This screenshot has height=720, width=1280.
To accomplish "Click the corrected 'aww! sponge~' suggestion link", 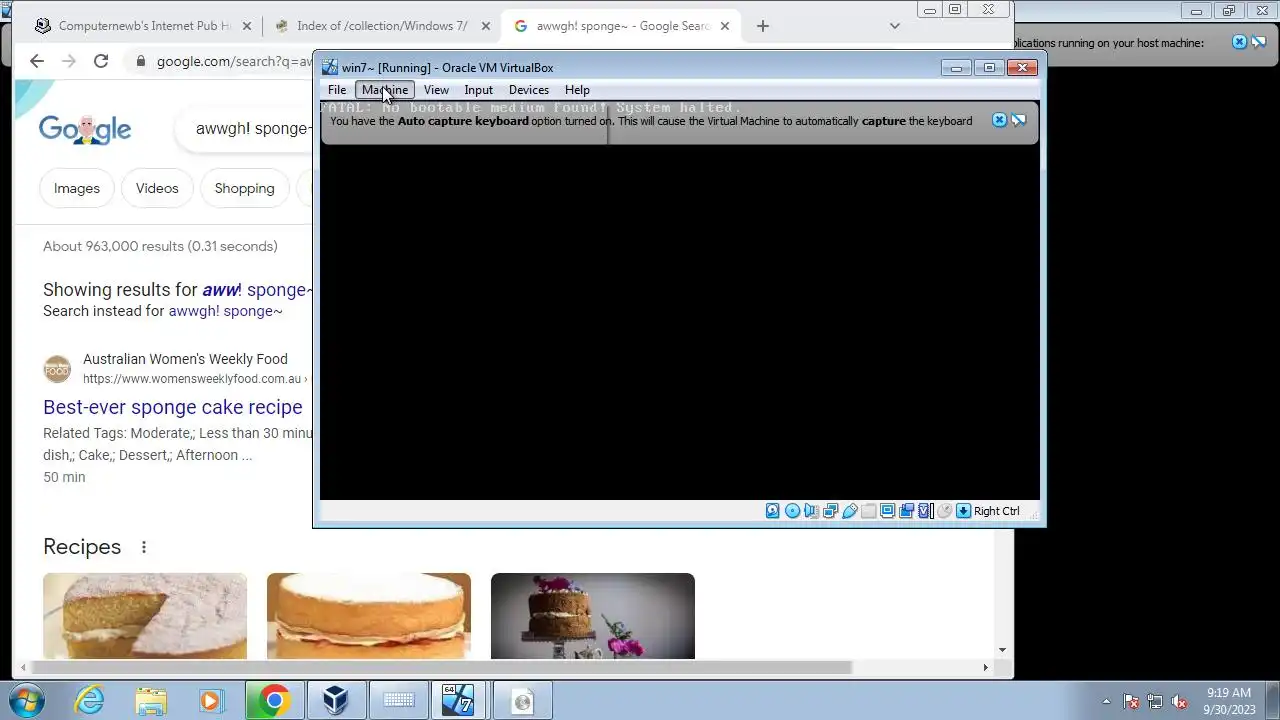I will tap(258, 290).
